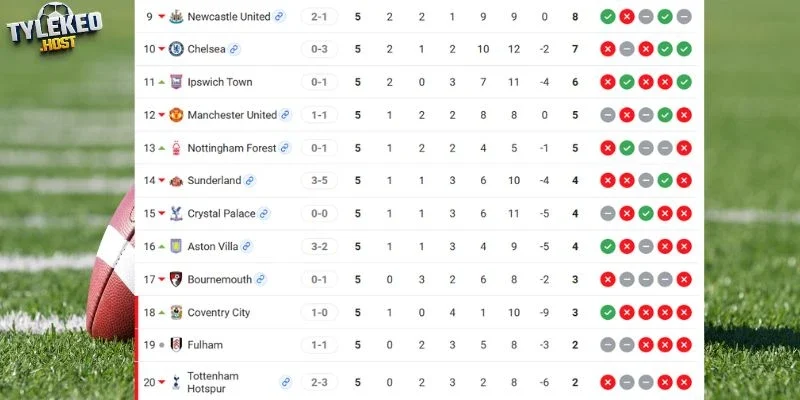Click Fulham's first grey draw indicator
Viewport: 800px width, 400px height.
(x=608, y=345)
